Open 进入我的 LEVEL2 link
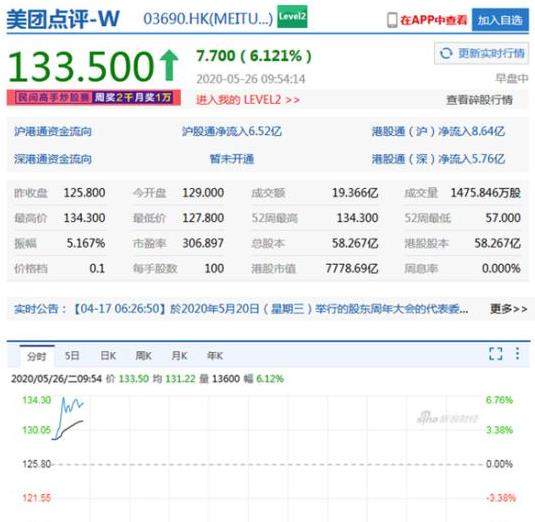The width and height of the screenshot is (535, 522). point(248,100)
